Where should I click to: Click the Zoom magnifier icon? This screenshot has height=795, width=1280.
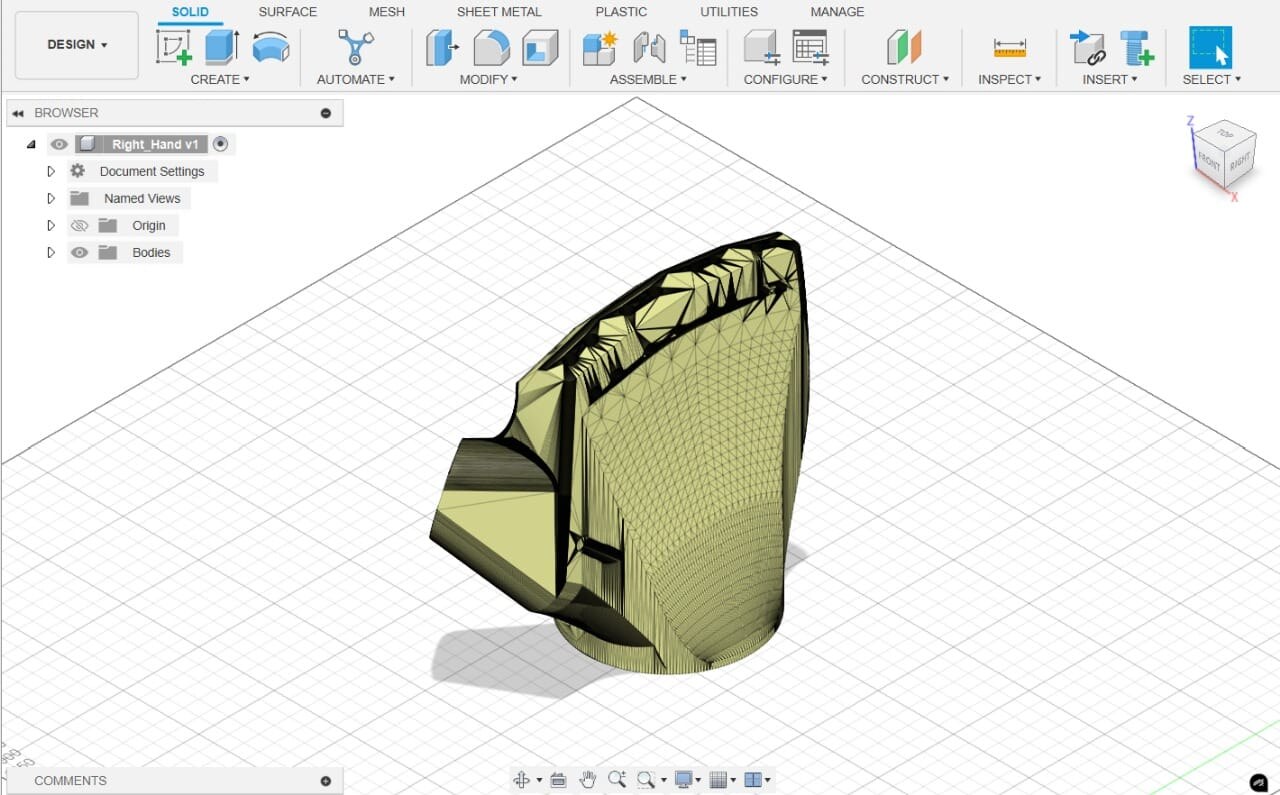616,780
